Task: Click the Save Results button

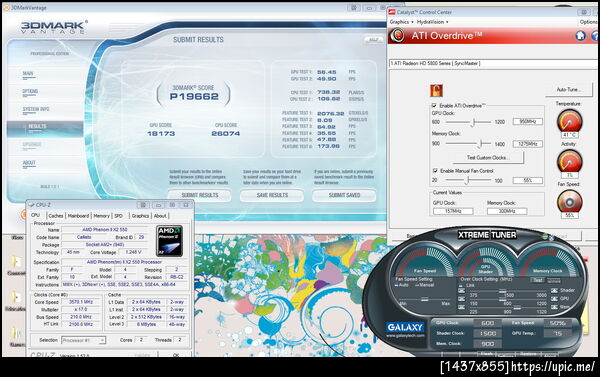Action: click(272, 195)
